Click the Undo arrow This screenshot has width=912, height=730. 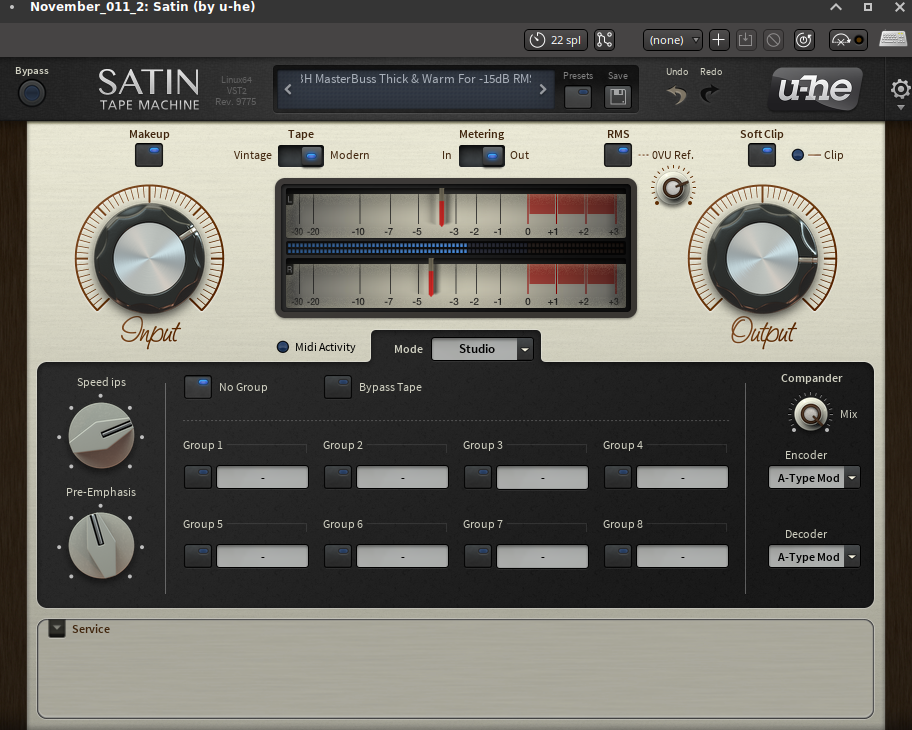coord(676,94)
